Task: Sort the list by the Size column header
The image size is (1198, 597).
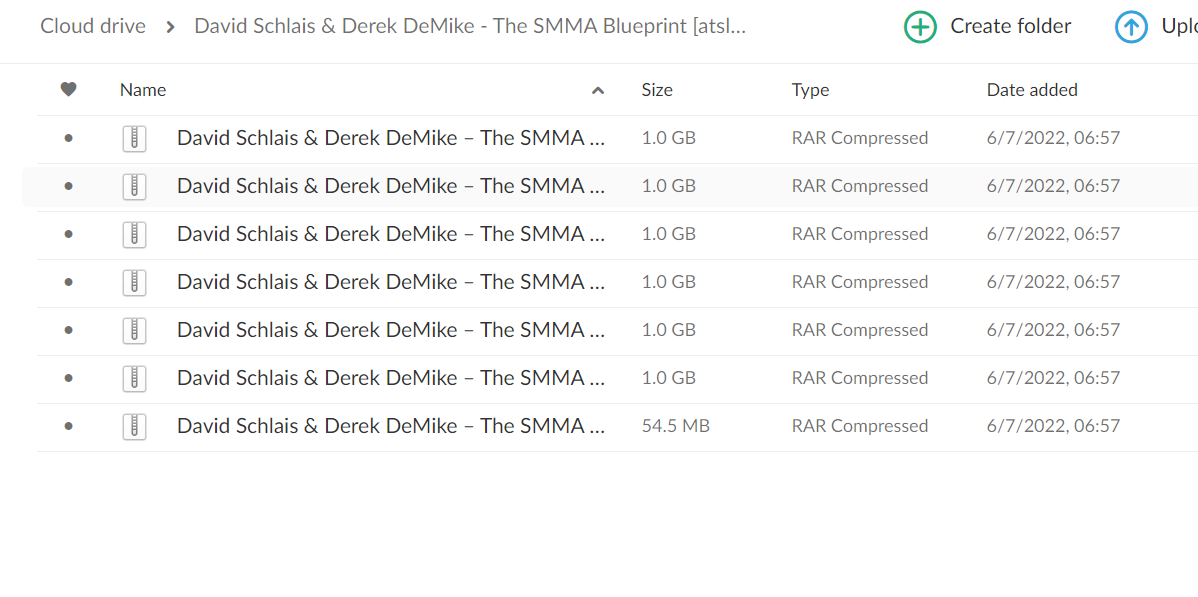Action: [657, 90]
